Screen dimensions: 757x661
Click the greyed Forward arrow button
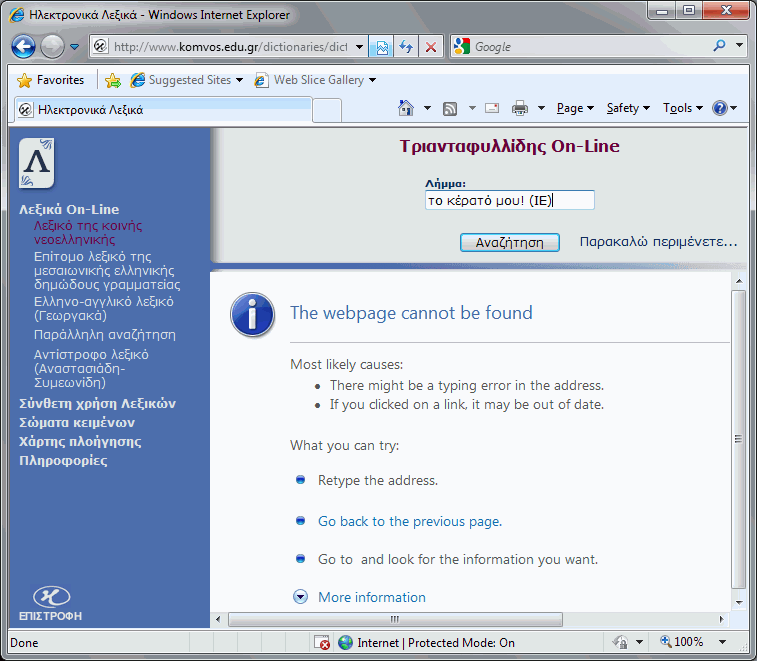(x=52, y=47)
